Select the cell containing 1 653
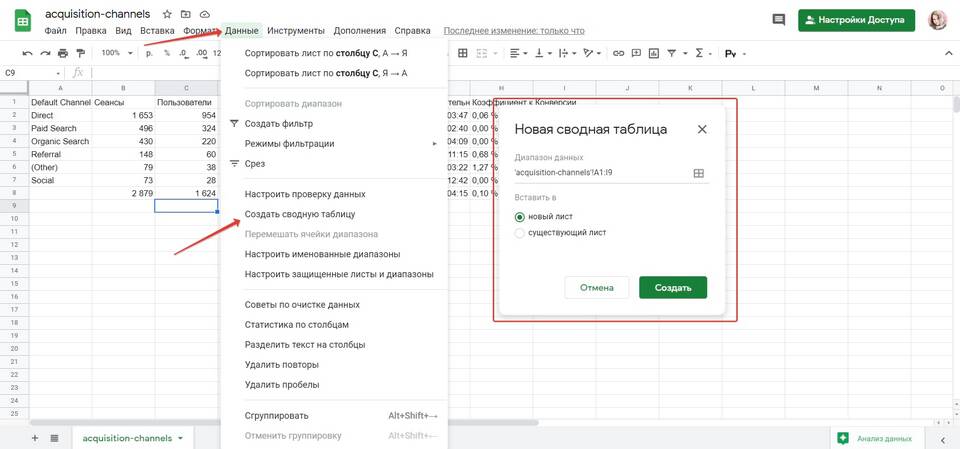960x449 pixels. 124,115
